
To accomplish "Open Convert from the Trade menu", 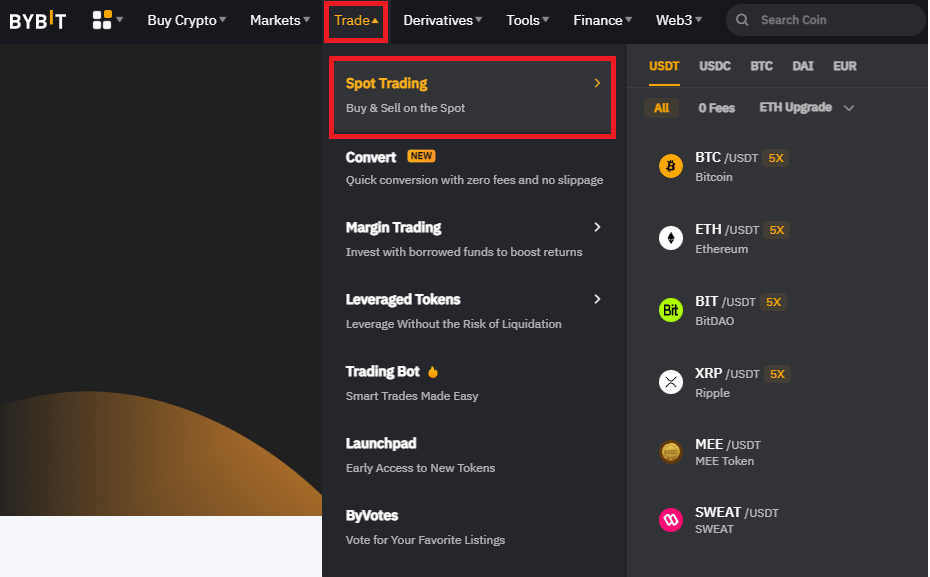I will [371, 157].
